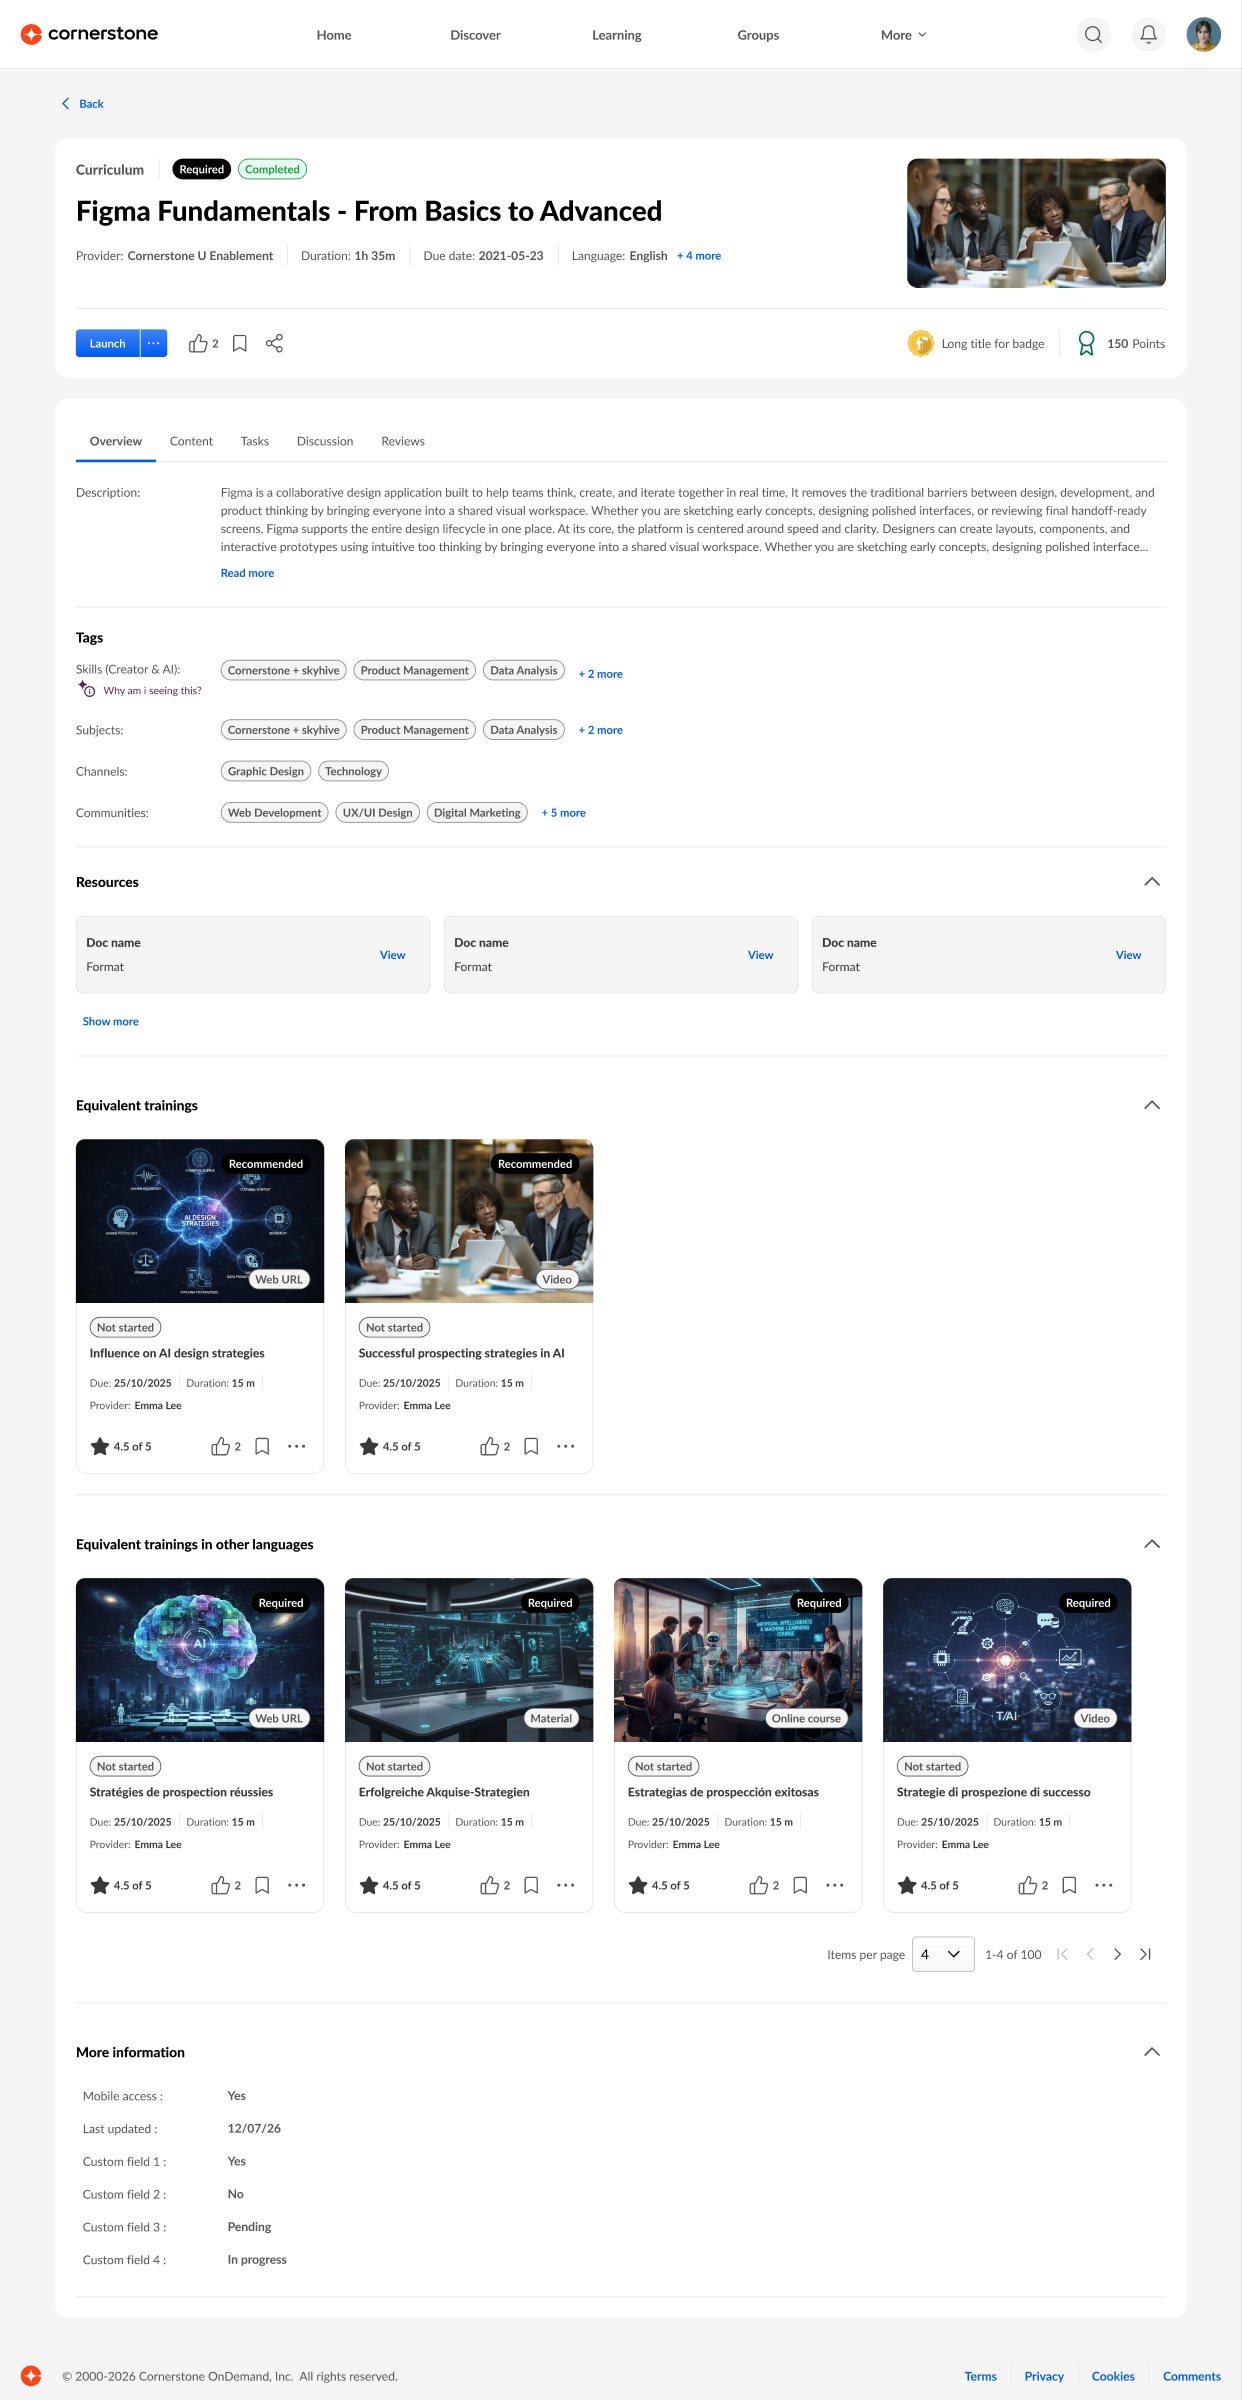This screenshot has width=1242, height=2400.
Task: Click the 'Graphic Design' channel tag
Action: click(265, 771)
